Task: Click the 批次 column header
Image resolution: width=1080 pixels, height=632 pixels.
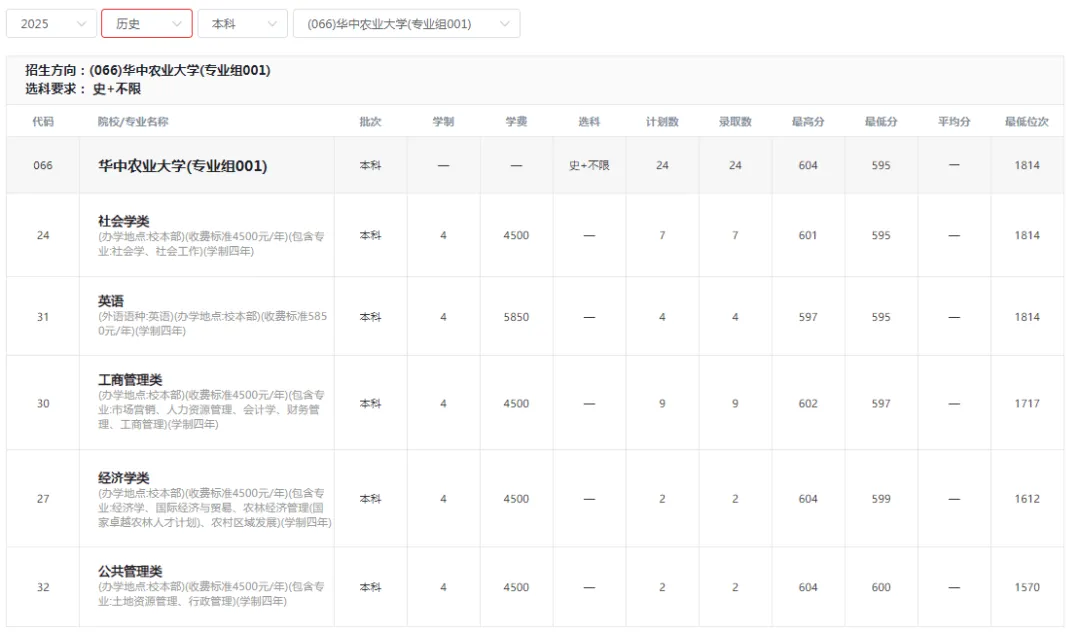Action: click(371, 121)
